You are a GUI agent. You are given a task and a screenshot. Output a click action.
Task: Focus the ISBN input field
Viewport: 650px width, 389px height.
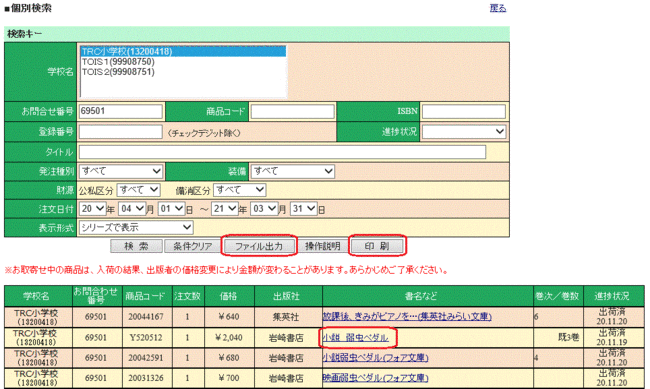pos(463,111)
